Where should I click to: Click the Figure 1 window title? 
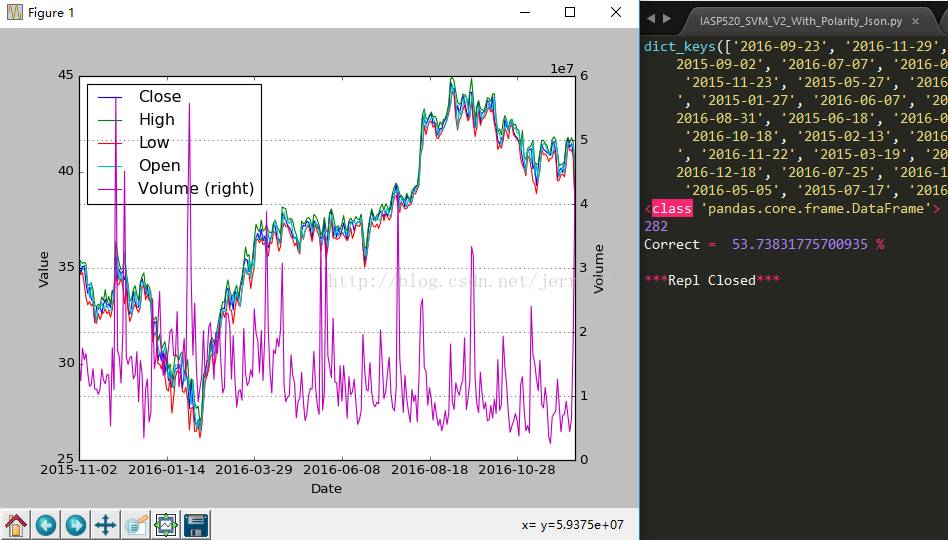point(51,13)
